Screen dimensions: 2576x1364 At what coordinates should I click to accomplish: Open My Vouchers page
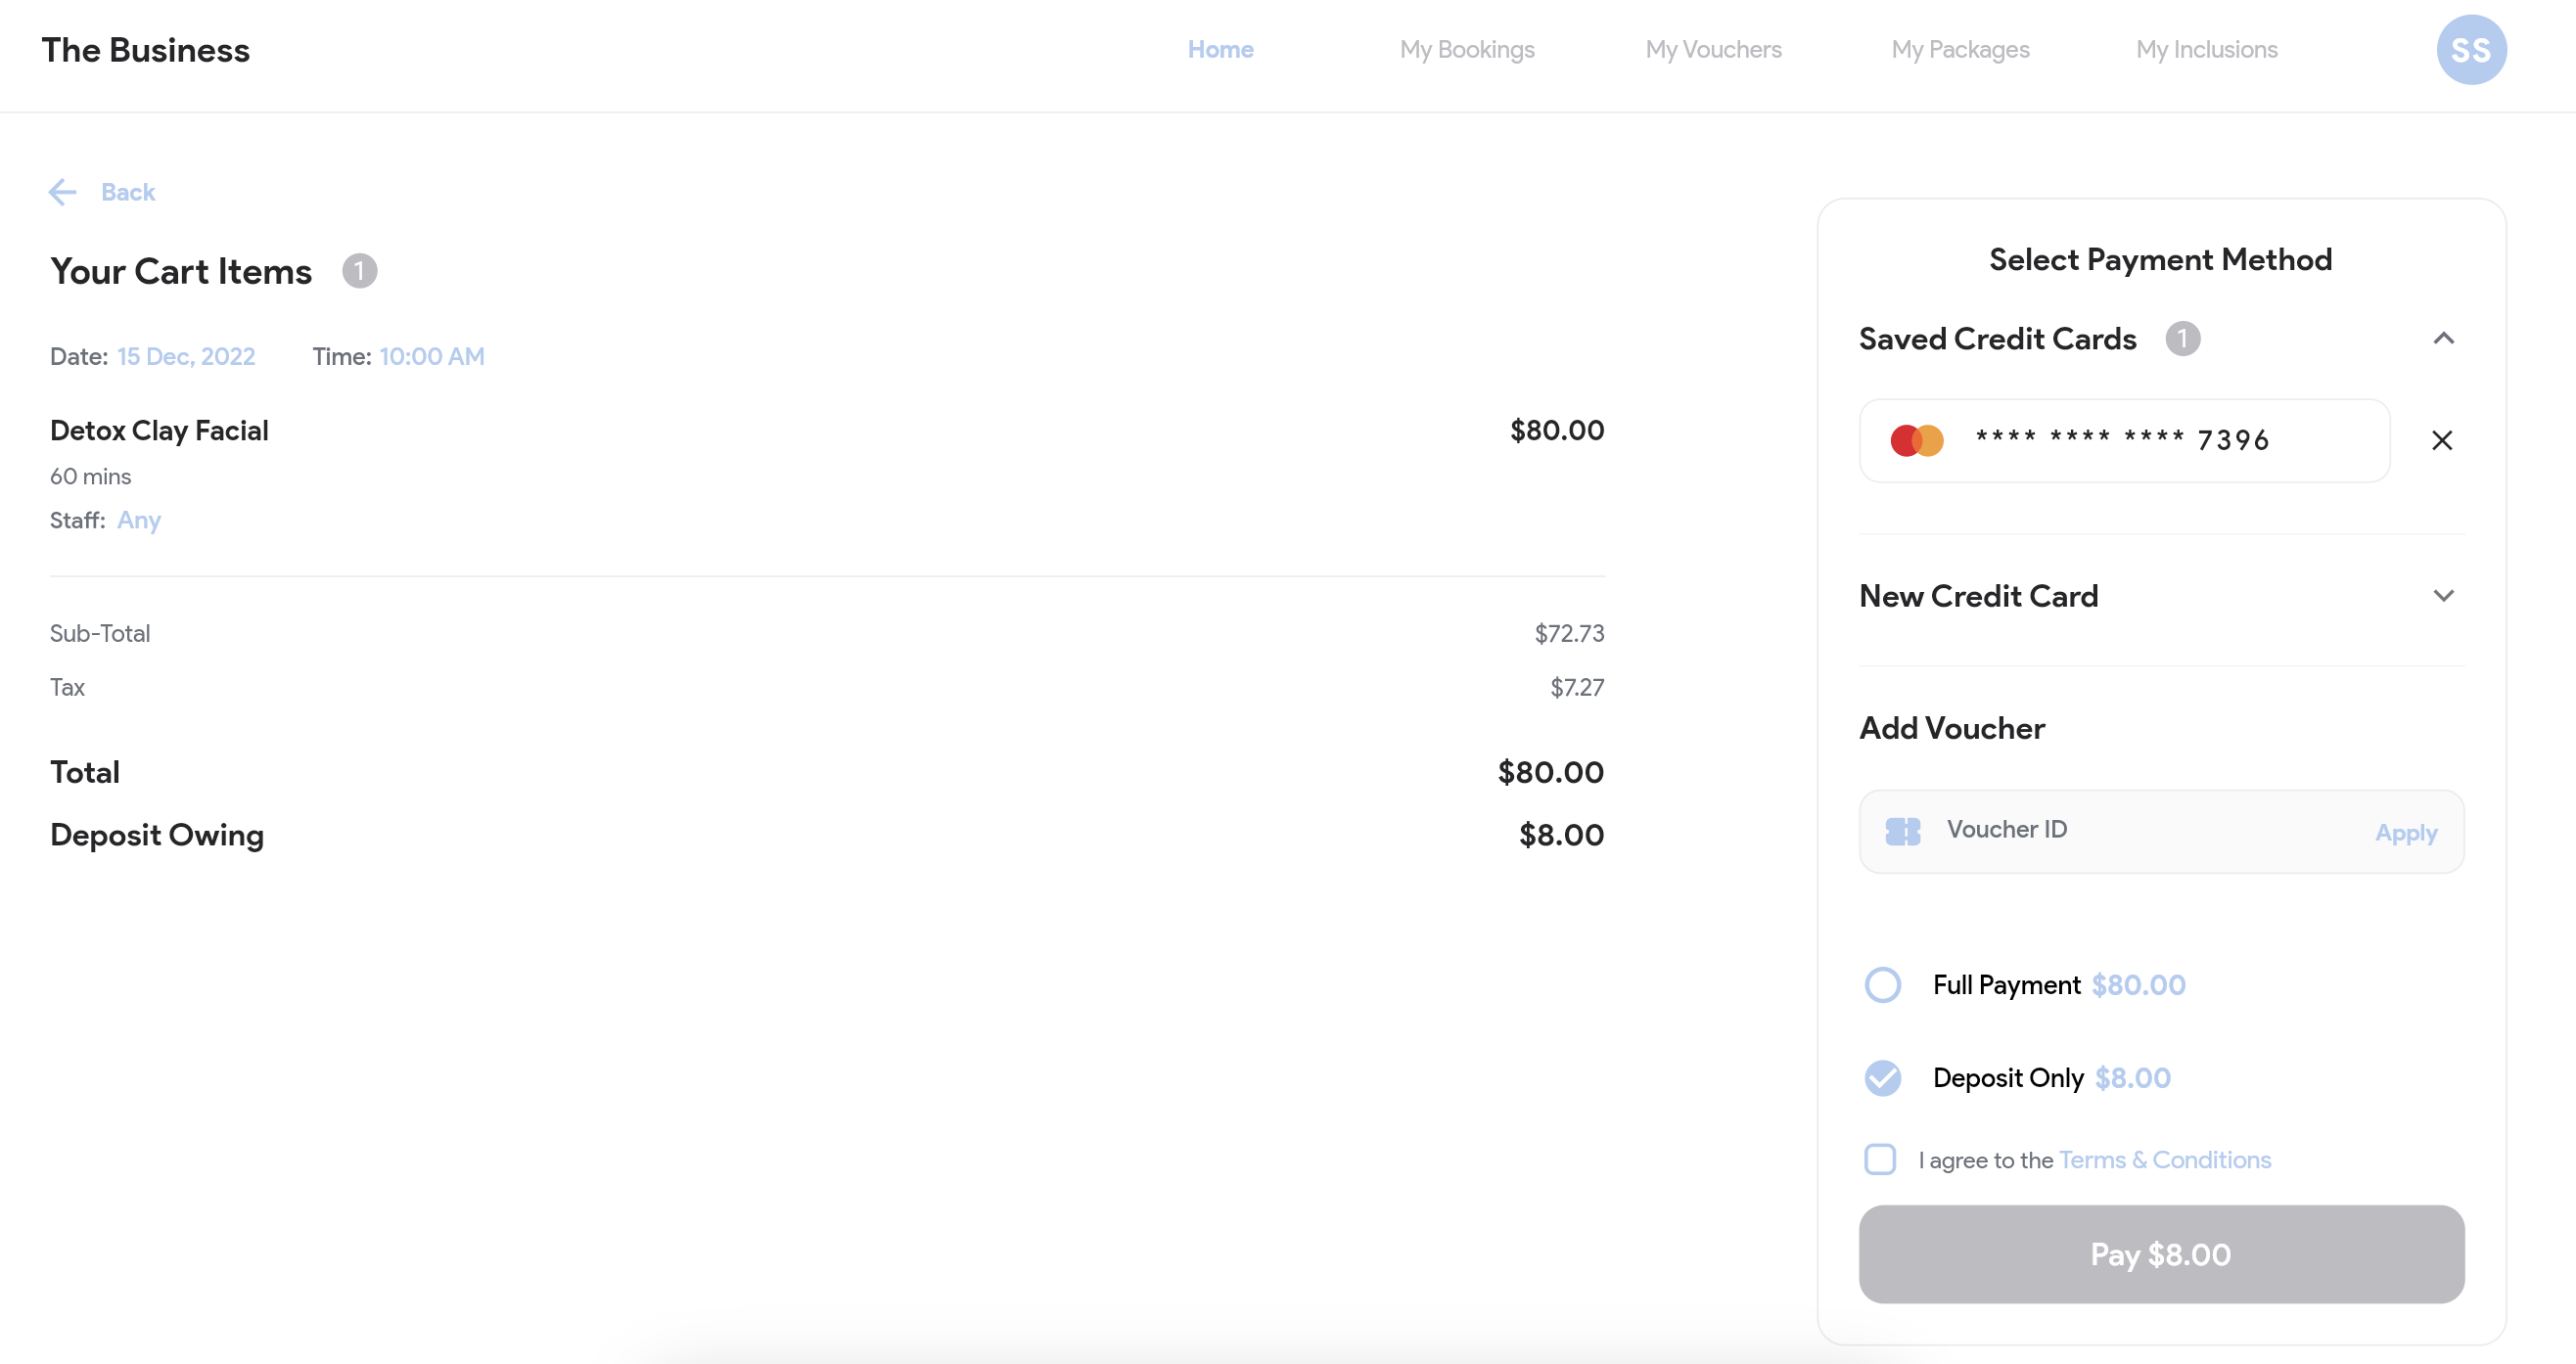click(1713, 50)
